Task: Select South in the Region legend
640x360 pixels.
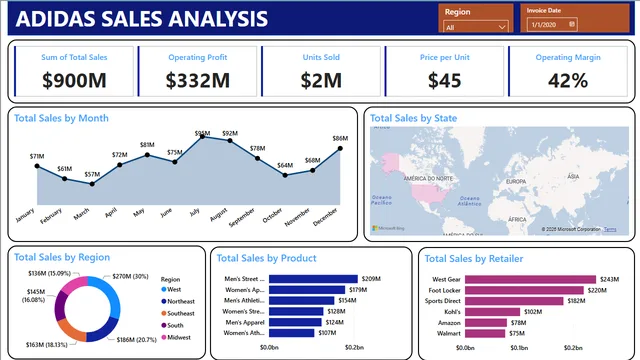Action: point(172,325)
